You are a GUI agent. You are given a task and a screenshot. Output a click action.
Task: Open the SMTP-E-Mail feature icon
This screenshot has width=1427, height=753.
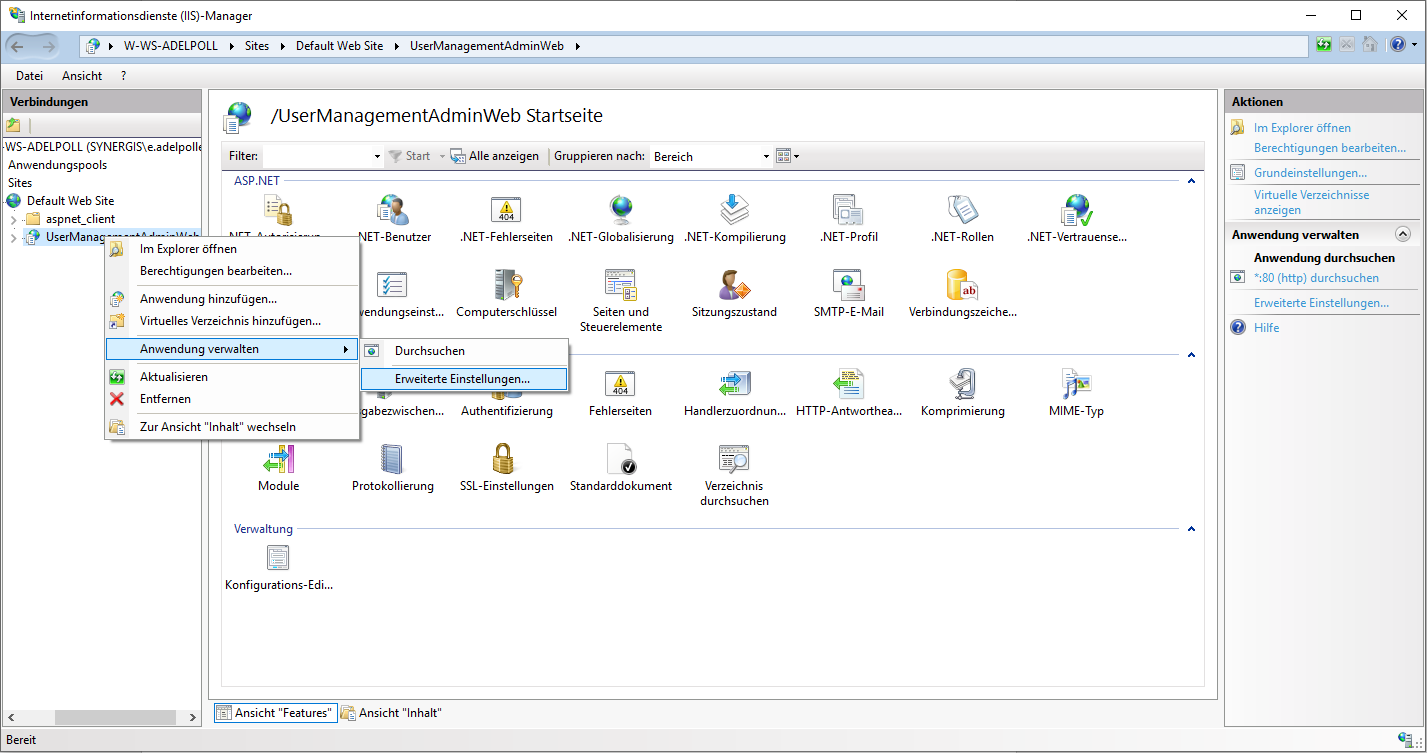click(x=847, y=293)
